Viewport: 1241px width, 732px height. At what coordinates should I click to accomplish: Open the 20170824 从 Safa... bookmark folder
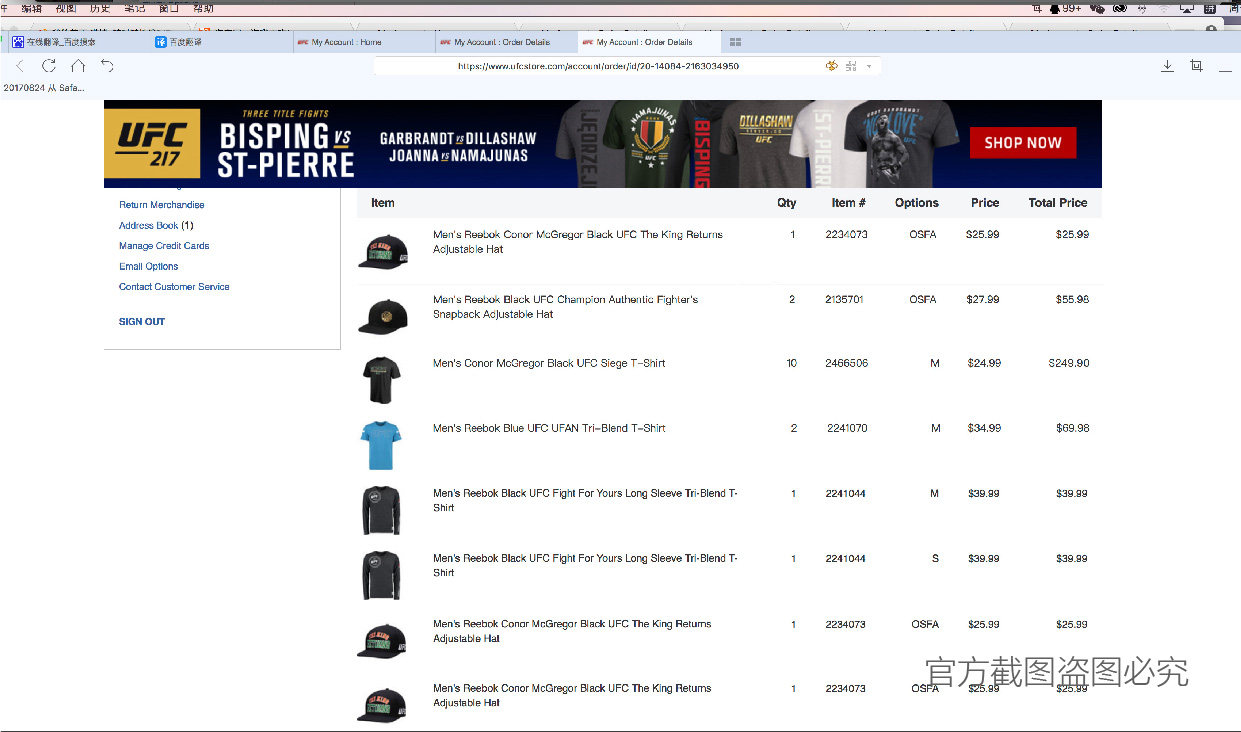coord(44,88)
